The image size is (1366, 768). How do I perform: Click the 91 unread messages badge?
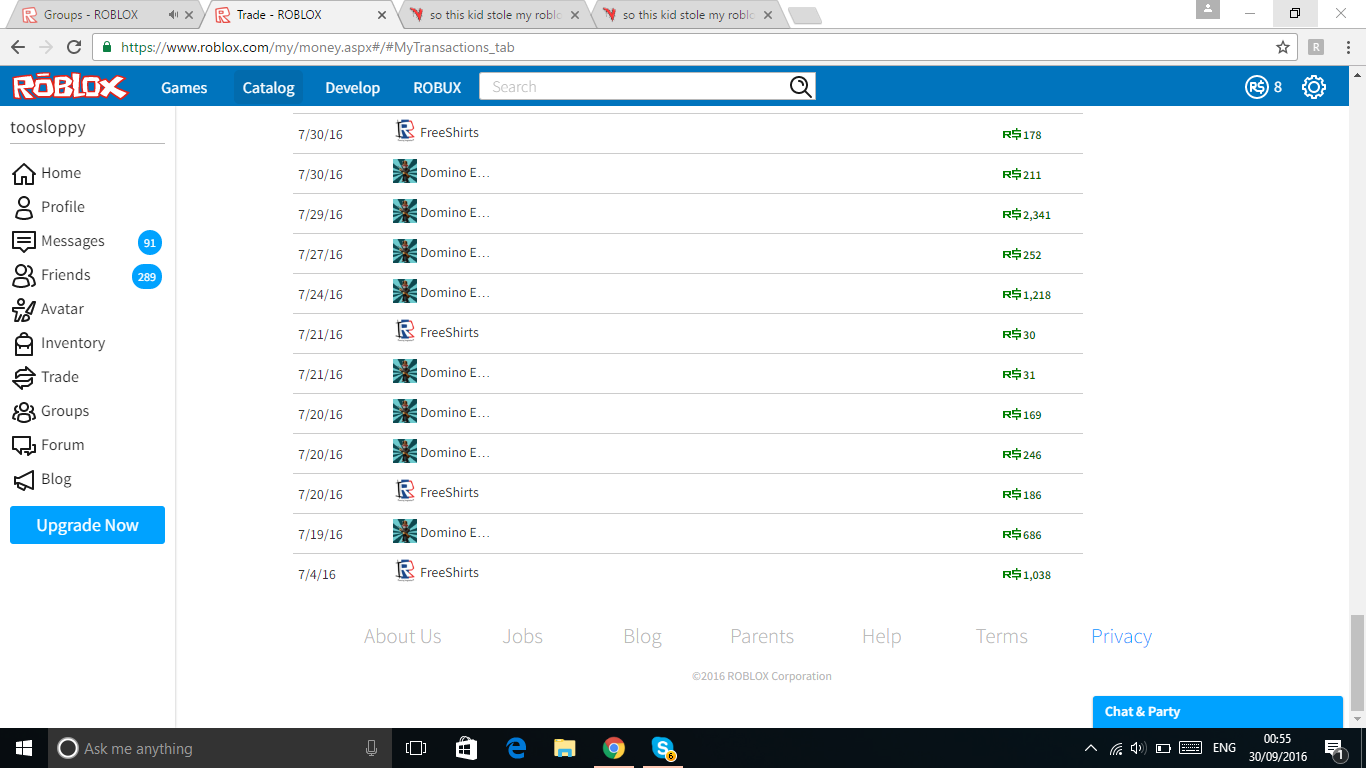(150, 243)
